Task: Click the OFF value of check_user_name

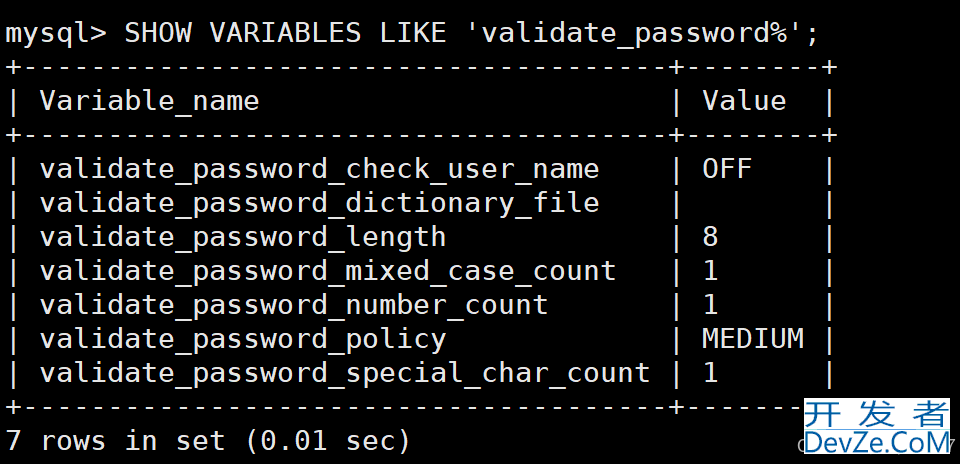Action: pos(727,168)
